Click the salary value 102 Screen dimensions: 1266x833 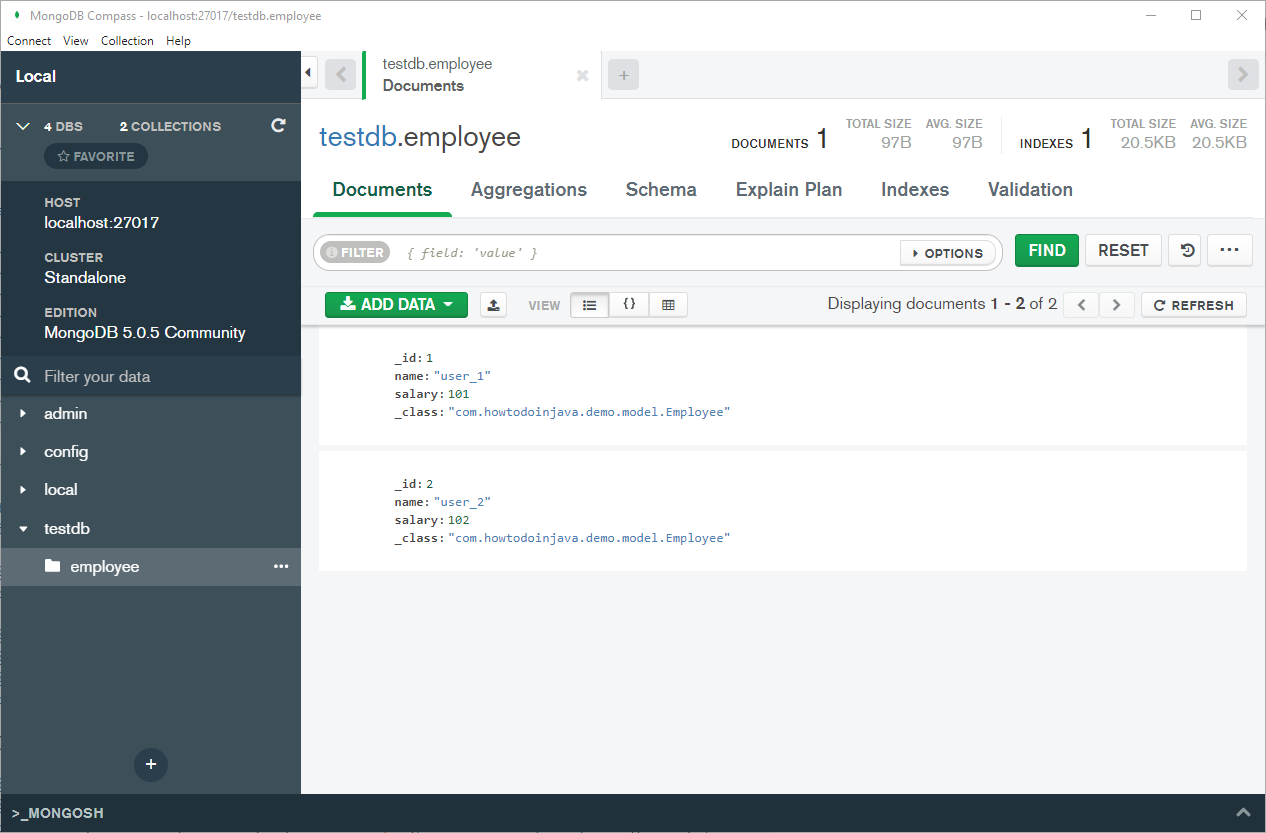point(458,520)
